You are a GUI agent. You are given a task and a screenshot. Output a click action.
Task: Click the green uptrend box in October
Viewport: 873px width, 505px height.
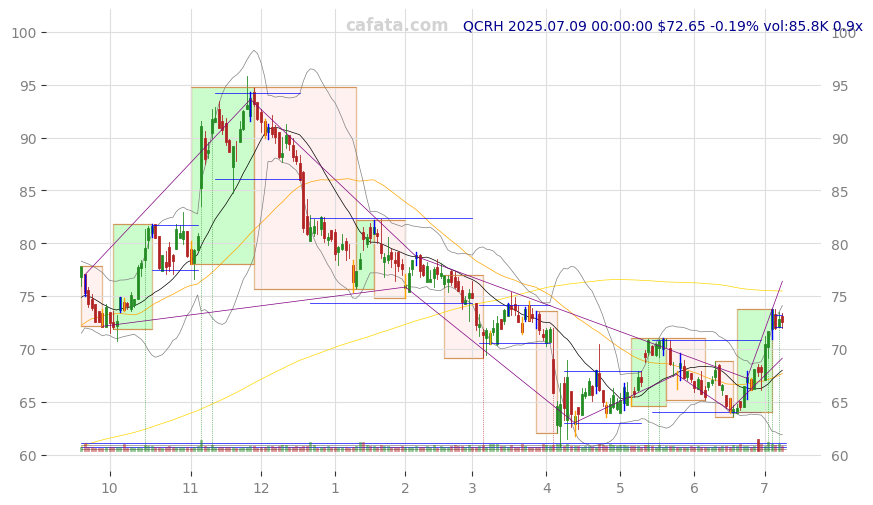(133, 277)
